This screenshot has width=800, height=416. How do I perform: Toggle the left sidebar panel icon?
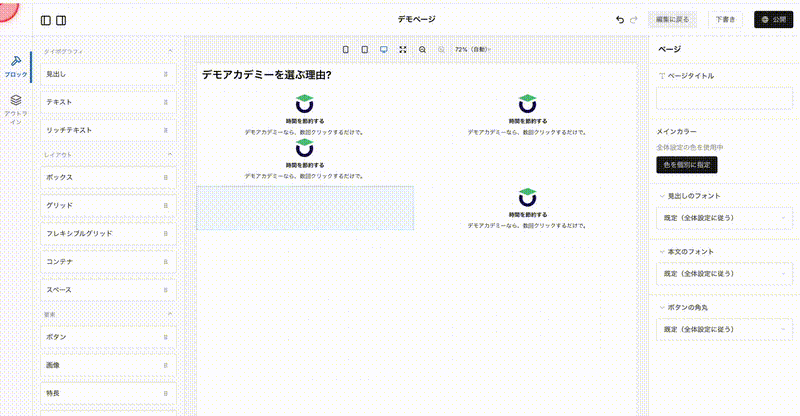coord(46,20)
